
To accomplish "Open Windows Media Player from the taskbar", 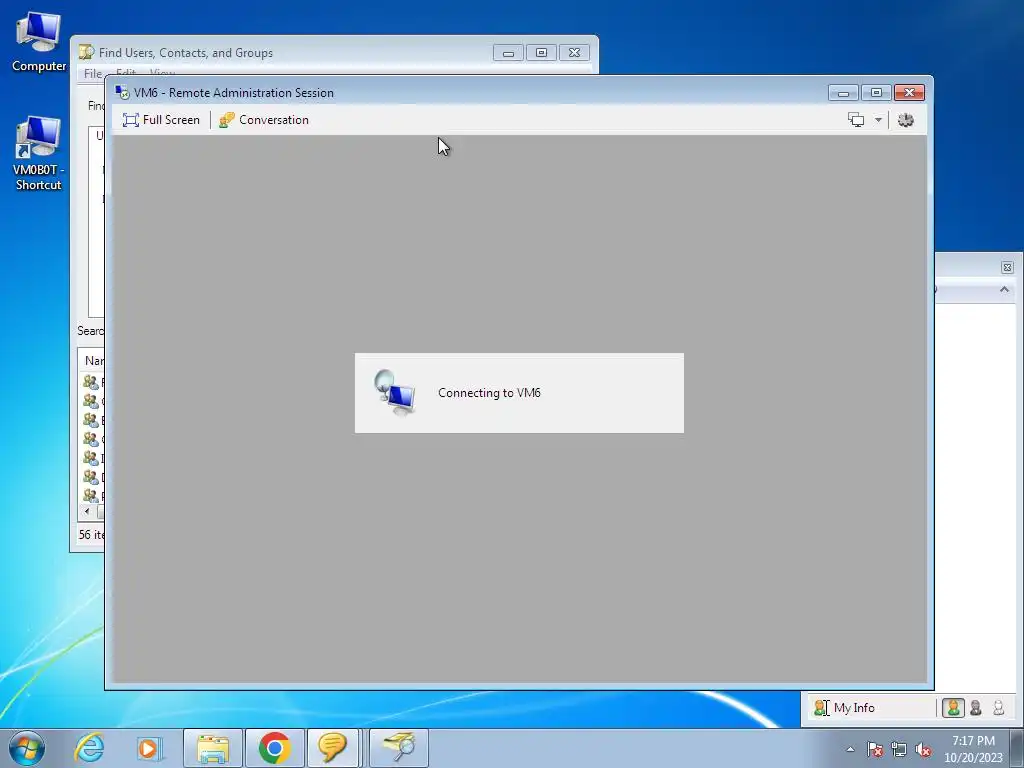I will [149, 748].
